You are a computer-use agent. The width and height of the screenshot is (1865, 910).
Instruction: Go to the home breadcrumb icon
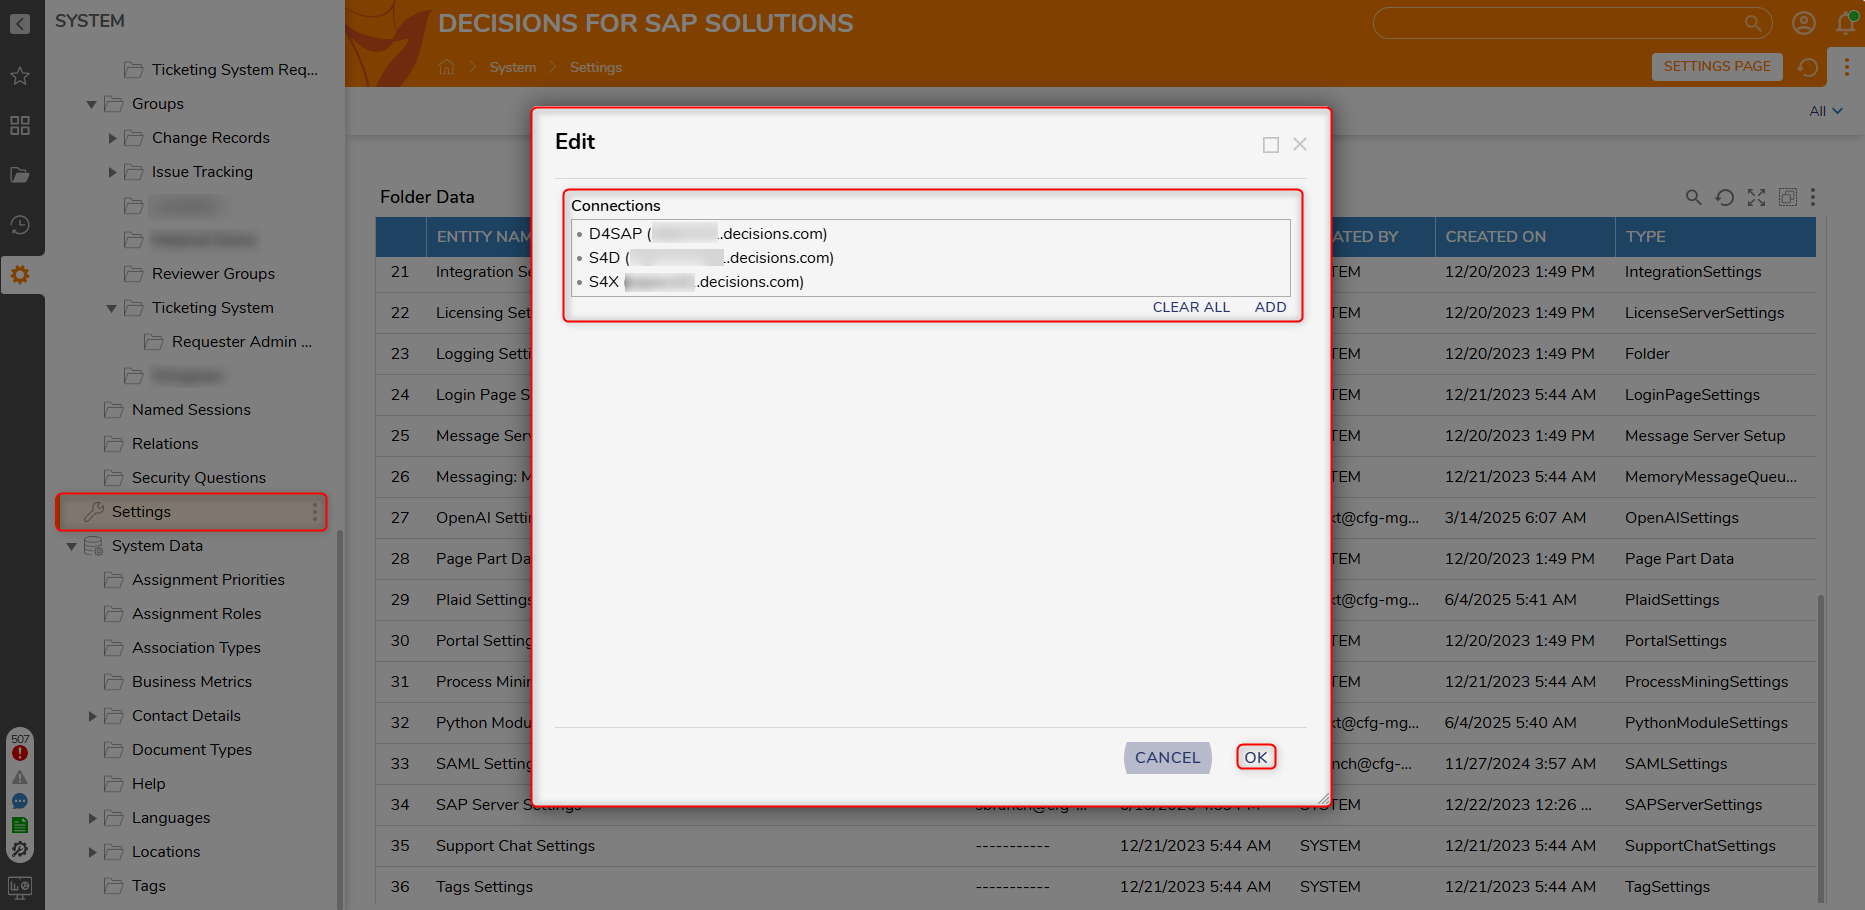coord(447,67)
